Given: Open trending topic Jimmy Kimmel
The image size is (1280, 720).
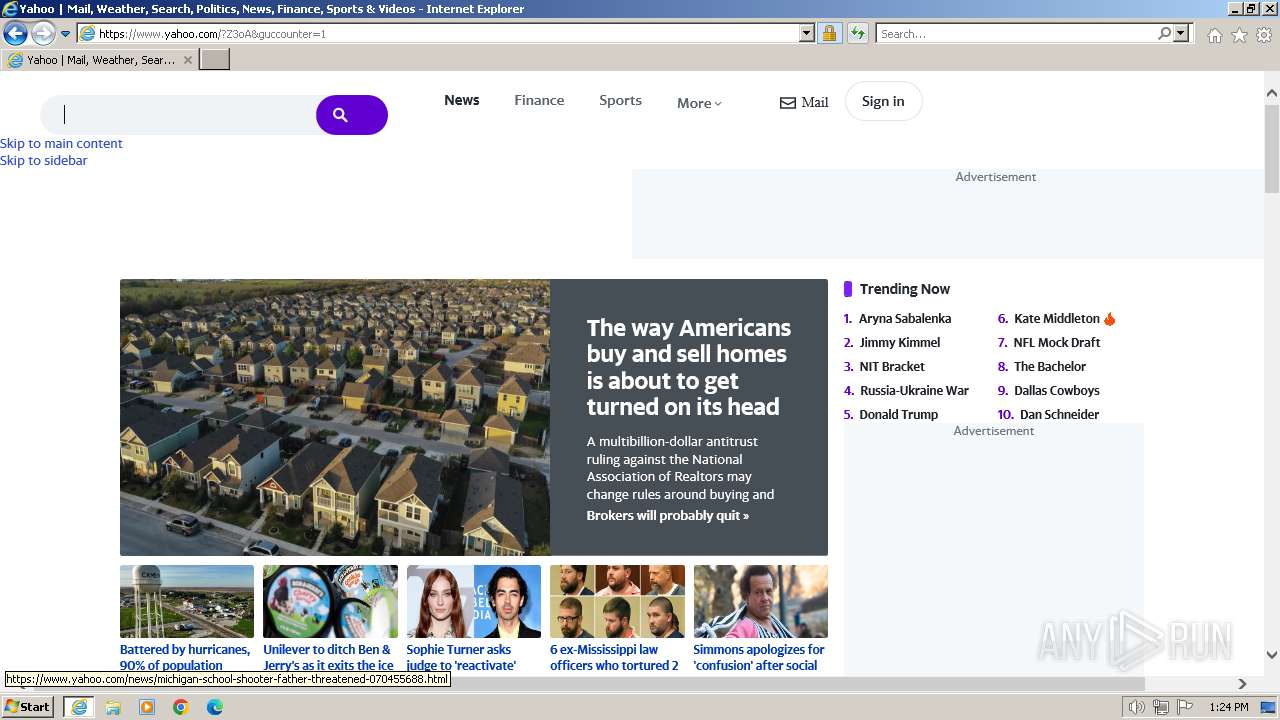Looking at the screenshot, I should pos(900,343).
